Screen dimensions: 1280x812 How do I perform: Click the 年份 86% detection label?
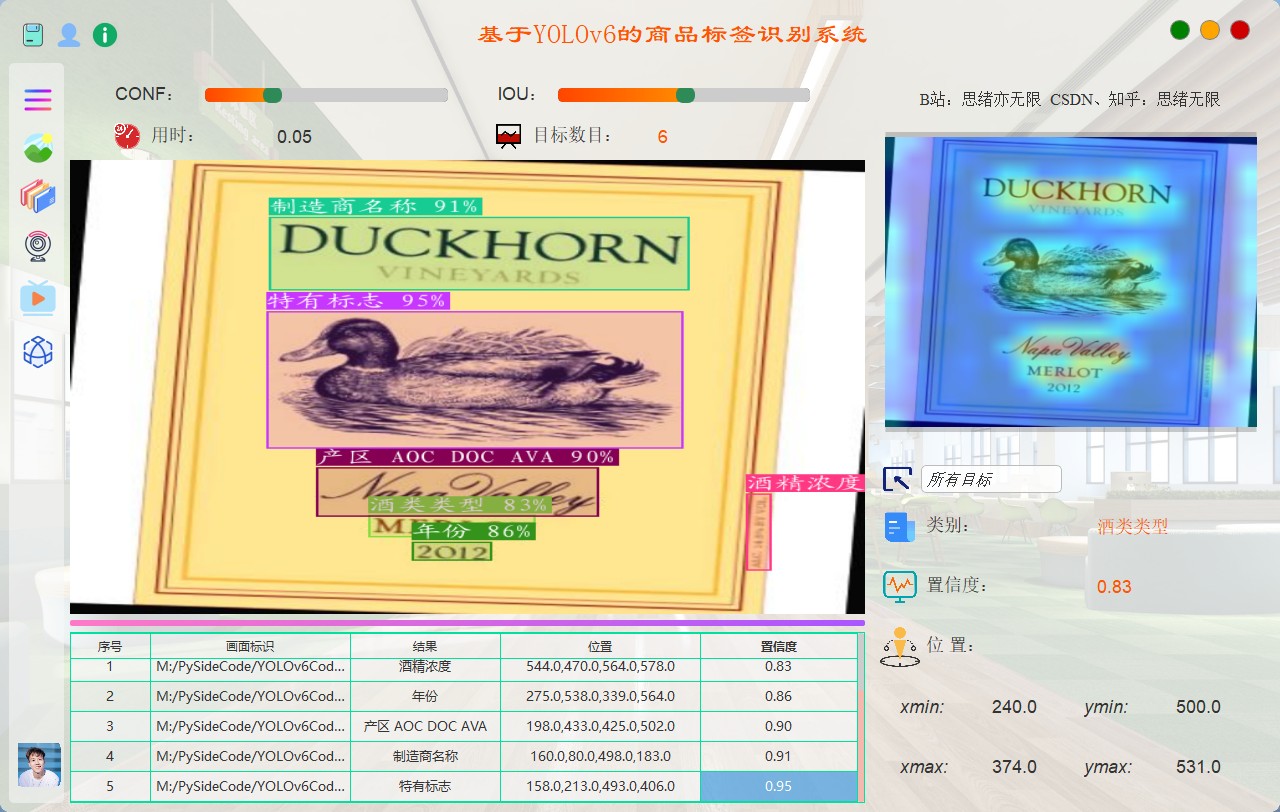tap(473, 531)
